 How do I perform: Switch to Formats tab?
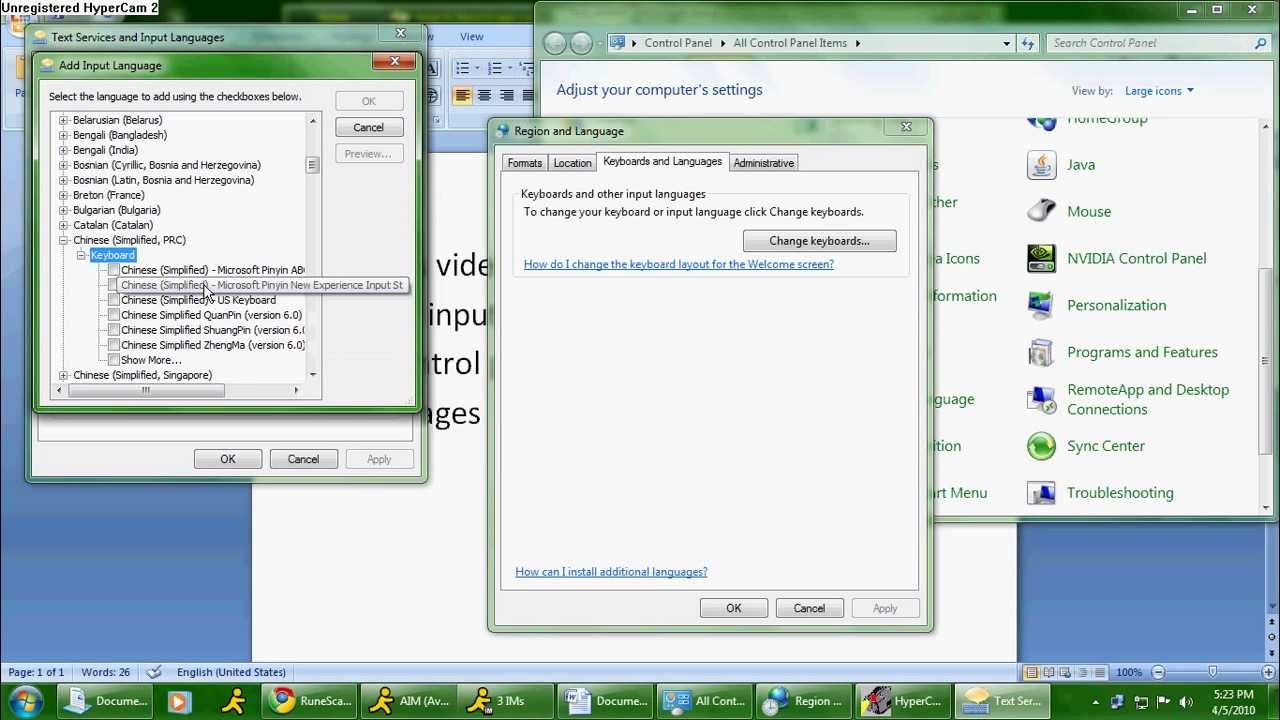[x=524, y=163]
